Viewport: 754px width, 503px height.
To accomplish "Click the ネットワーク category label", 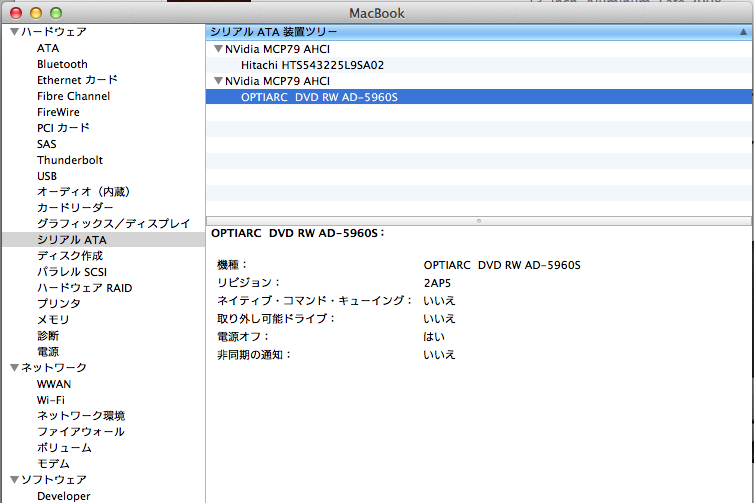I will 54,368.
